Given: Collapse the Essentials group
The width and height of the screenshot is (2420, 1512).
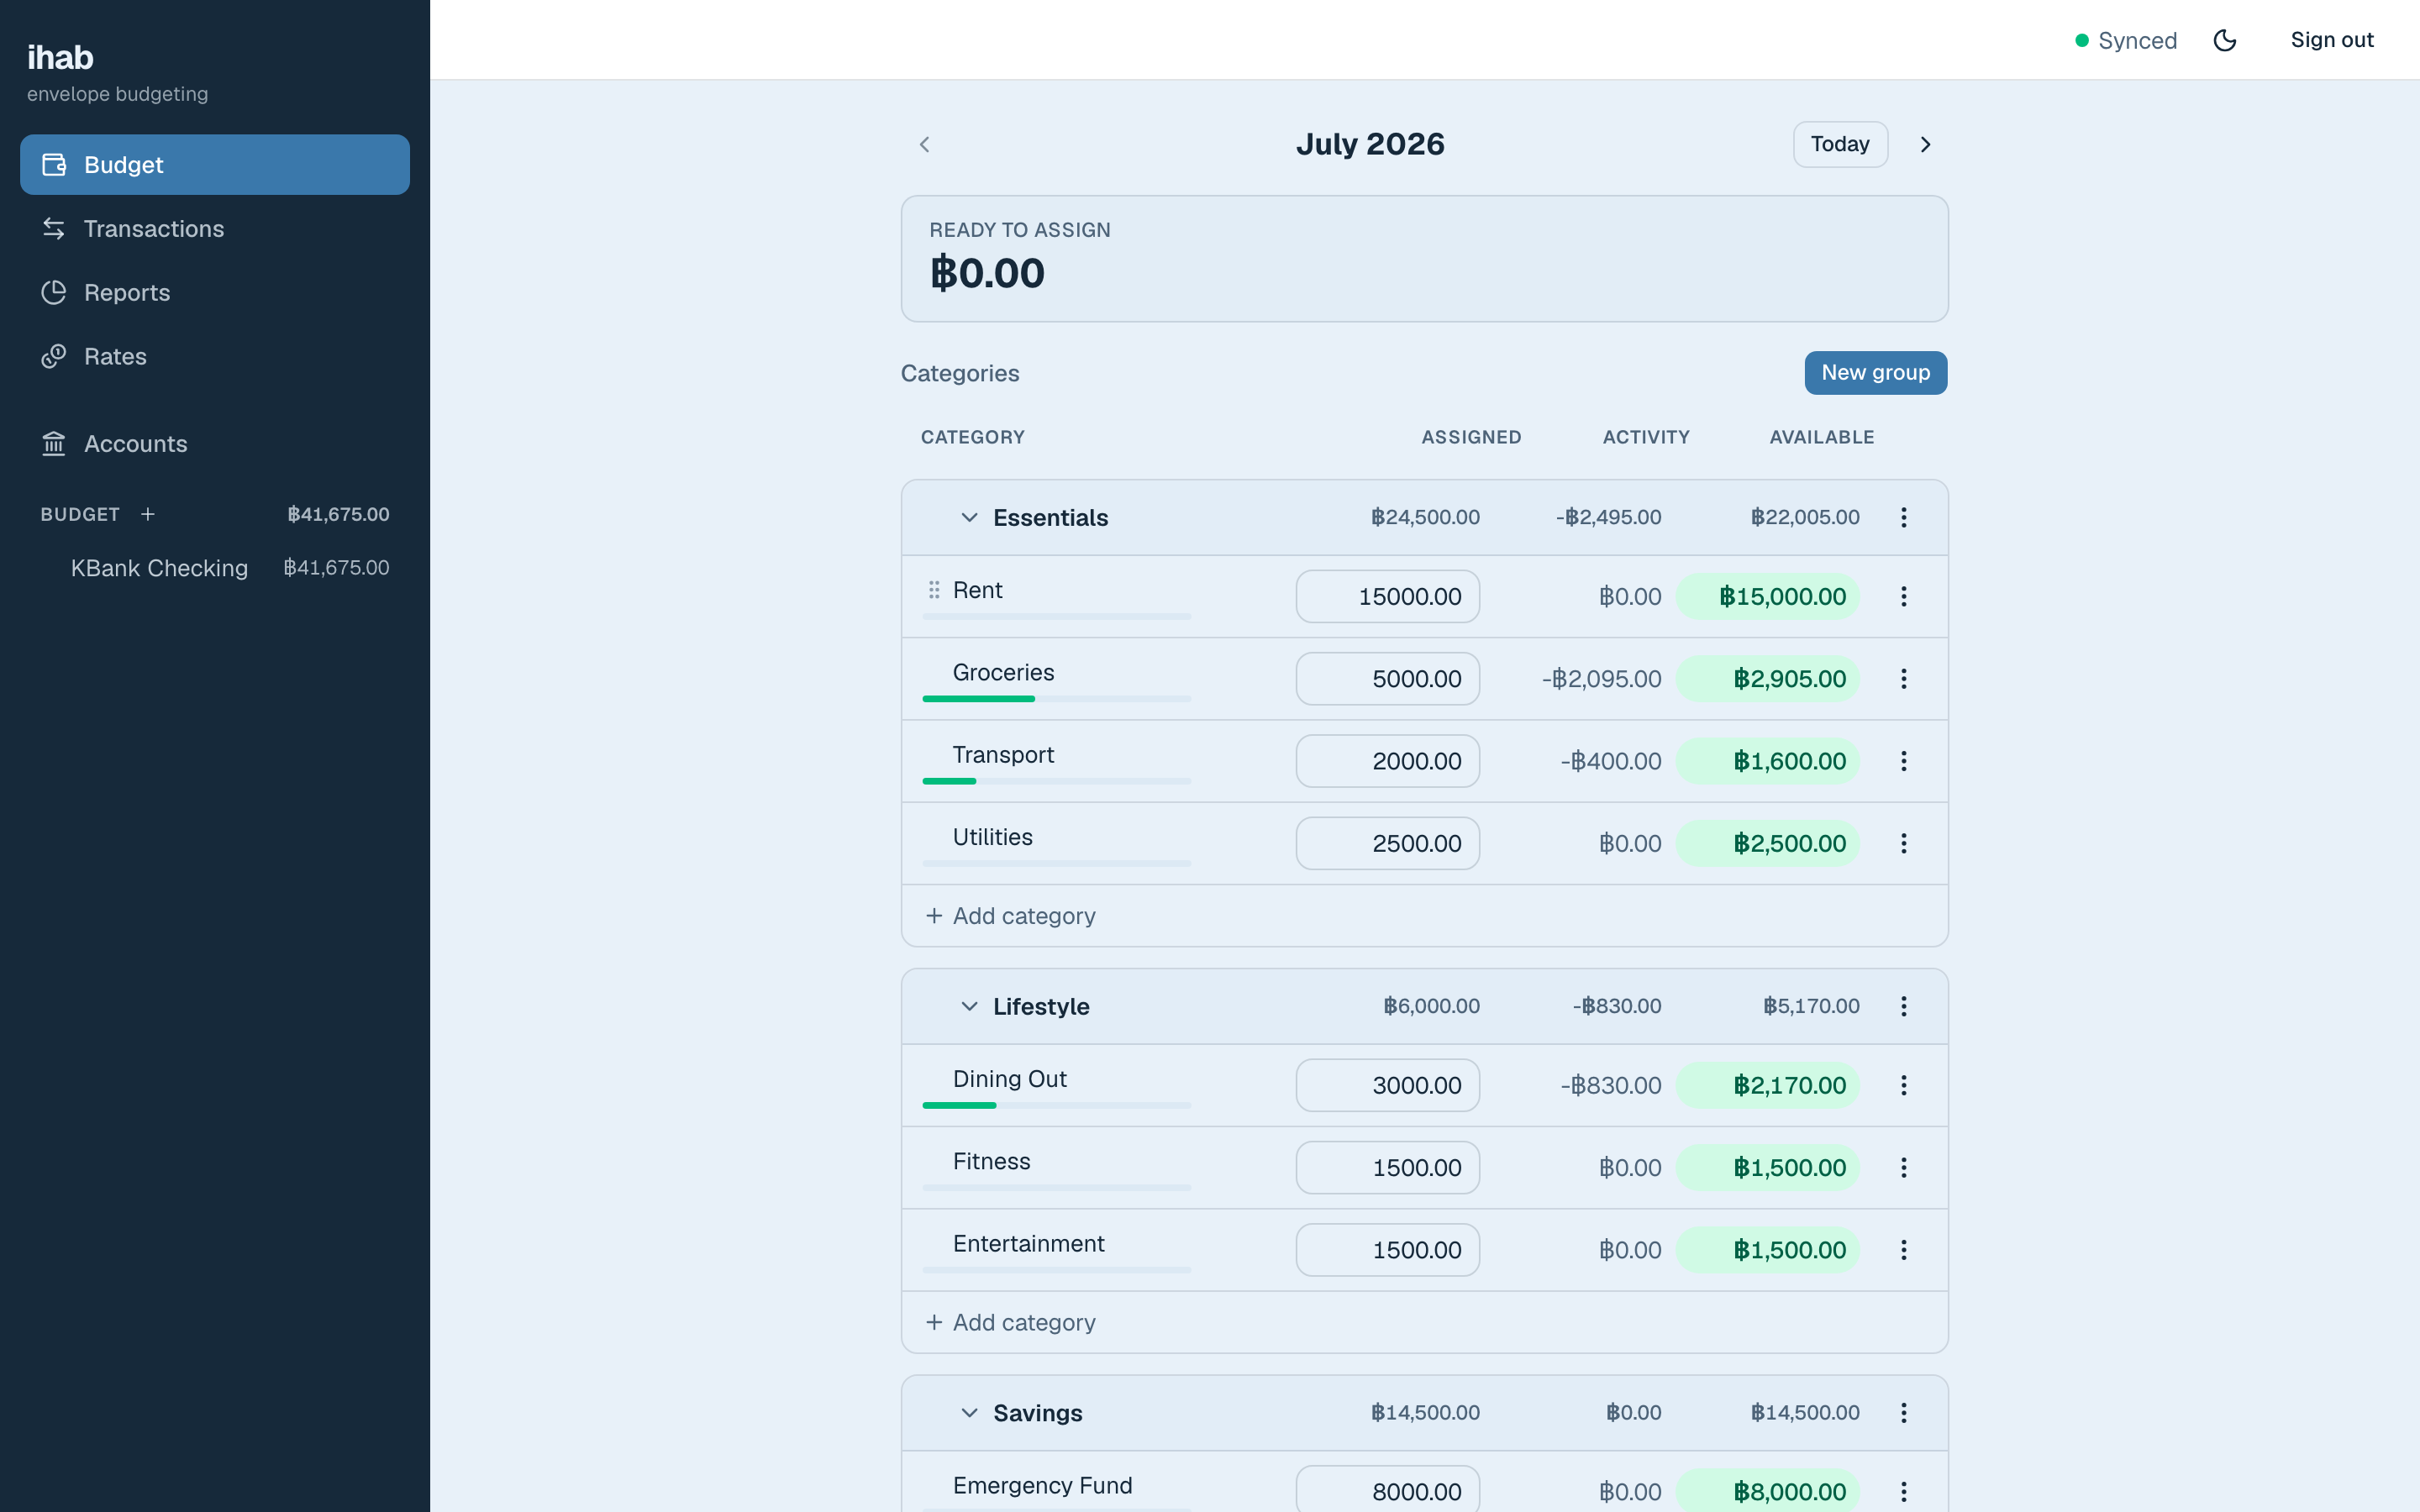Looking at the screenshot, I should pyautogui.click(x=968, y=518).
